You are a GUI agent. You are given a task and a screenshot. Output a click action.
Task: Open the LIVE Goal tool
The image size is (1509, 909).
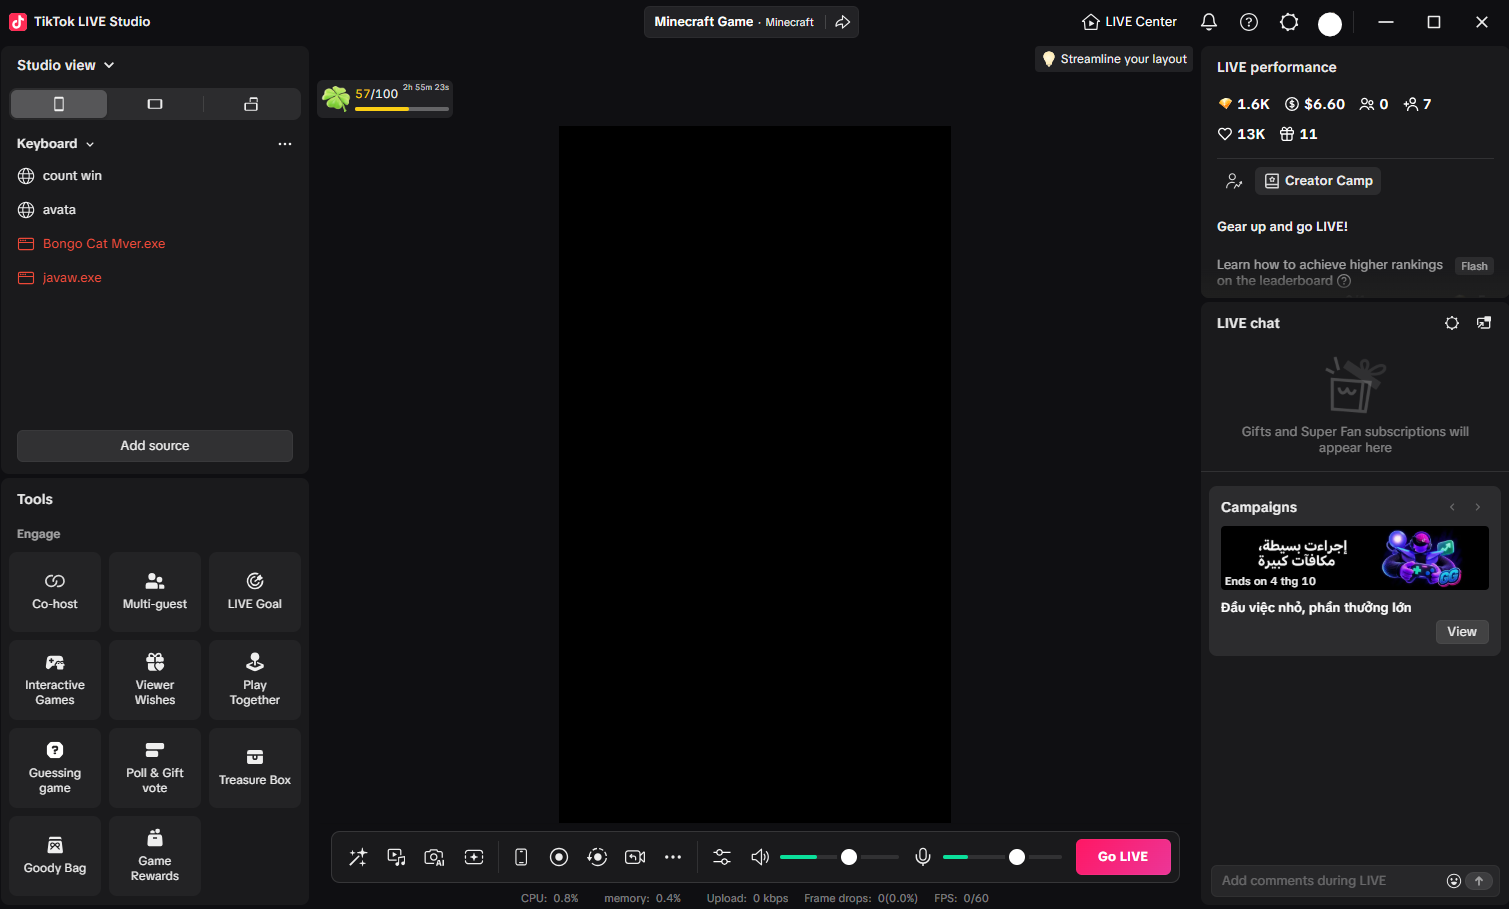tap(255, 592)
